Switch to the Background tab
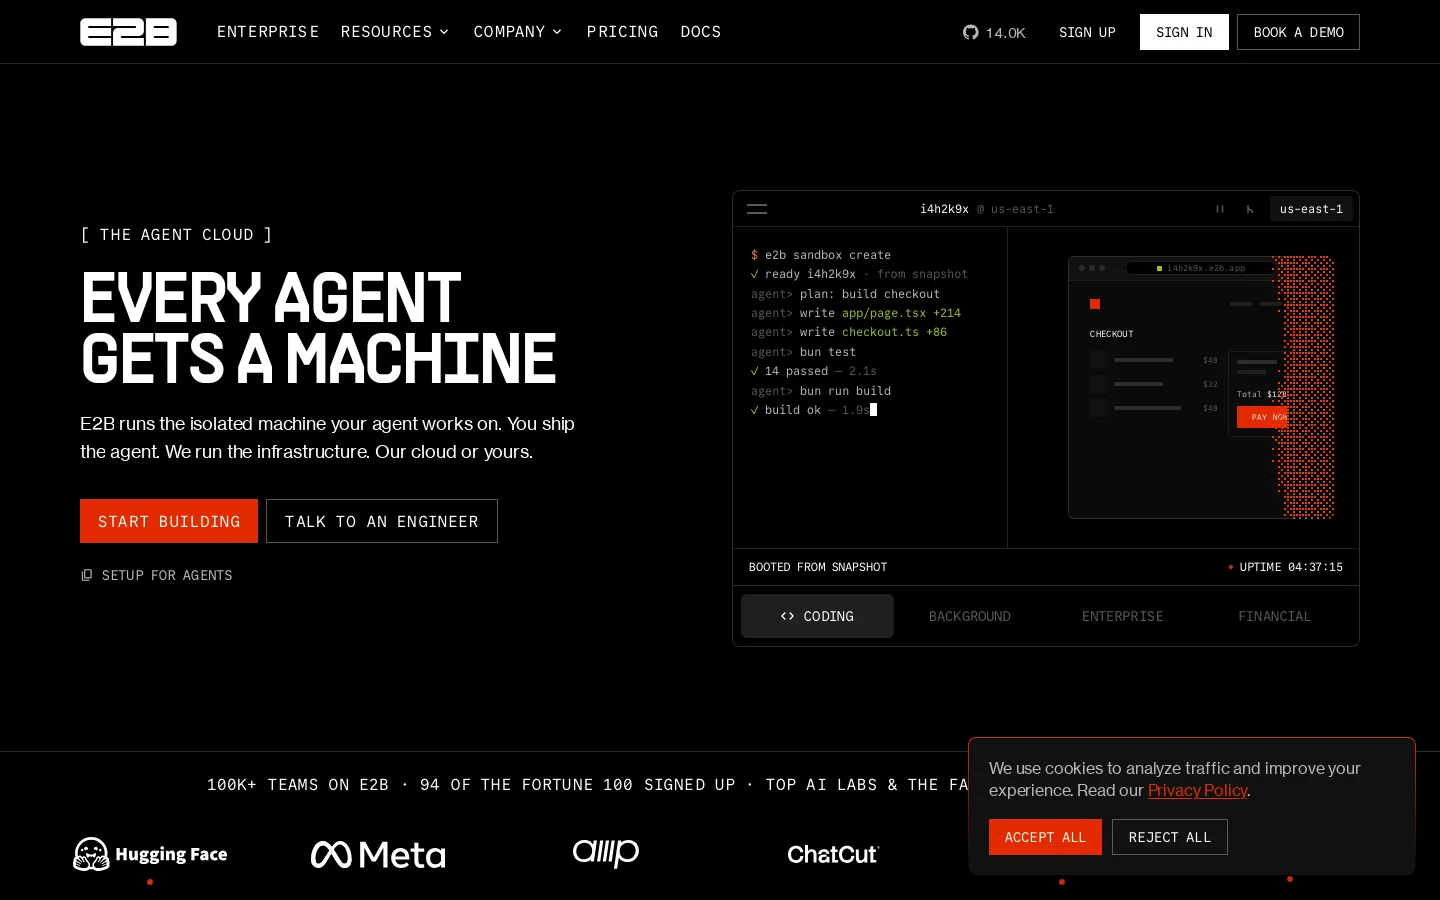The image size is (1440, 900). (x=970, y=616)
